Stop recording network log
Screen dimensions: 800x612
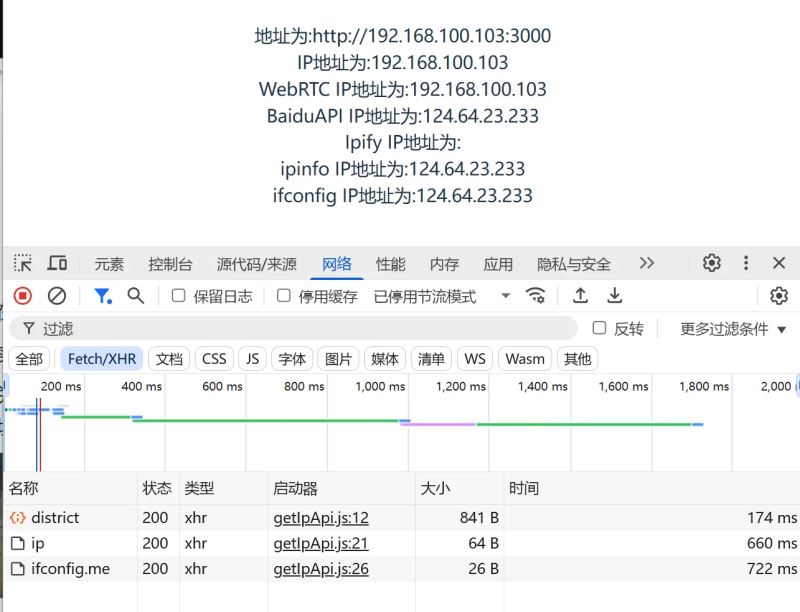[23, 296]
